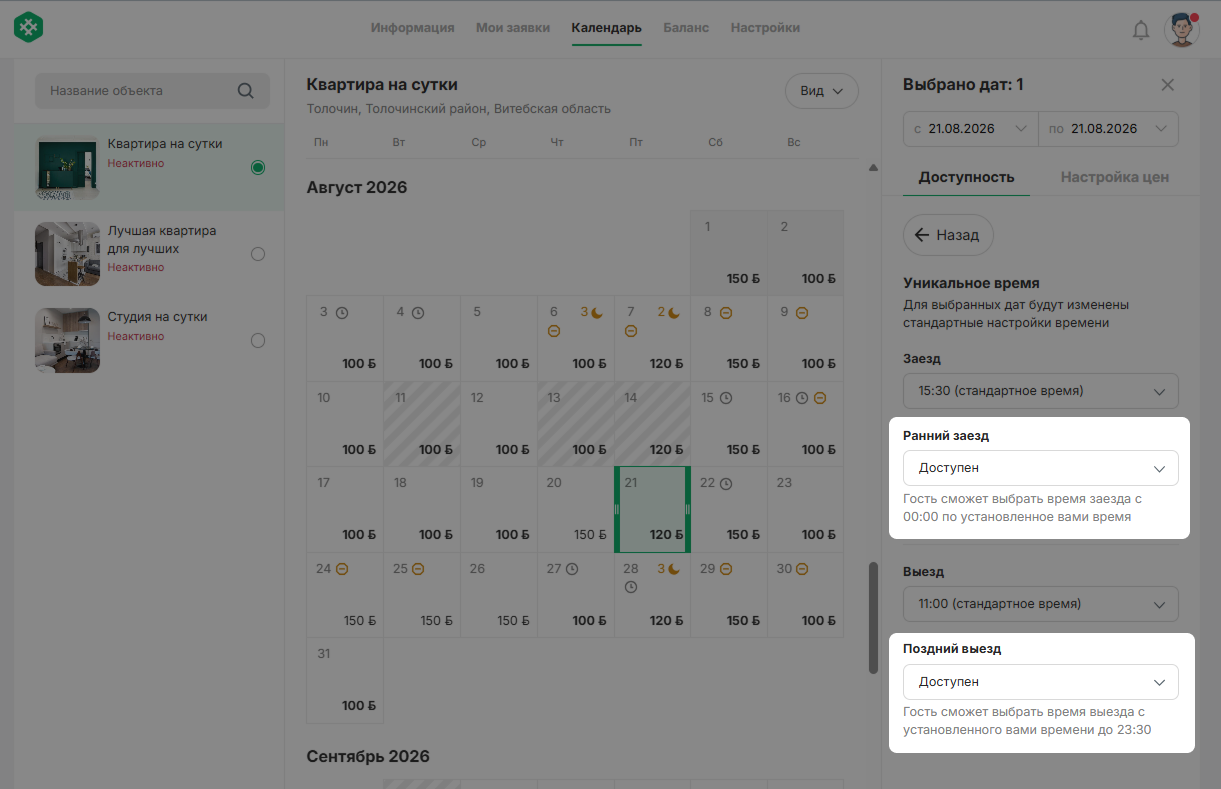Image resolution: width=1221 pixels, height=789 pixels.
Task: Click clock icon on August 28
Action: pyautogui.click(x=631, y=587)
